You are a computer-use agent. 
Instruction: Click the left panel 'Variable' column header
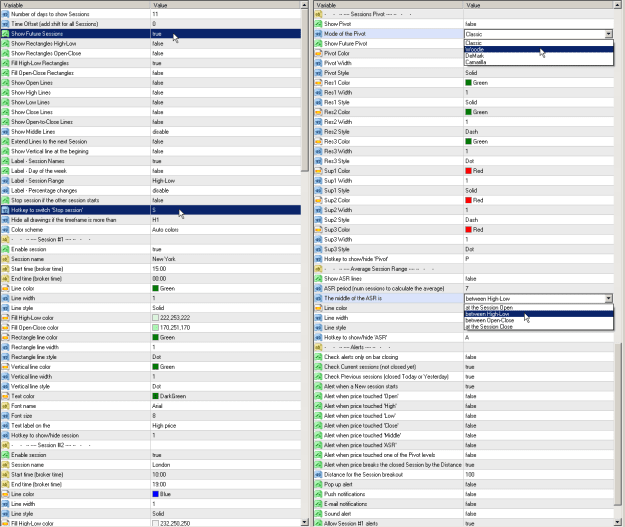(x=76, y=5)
